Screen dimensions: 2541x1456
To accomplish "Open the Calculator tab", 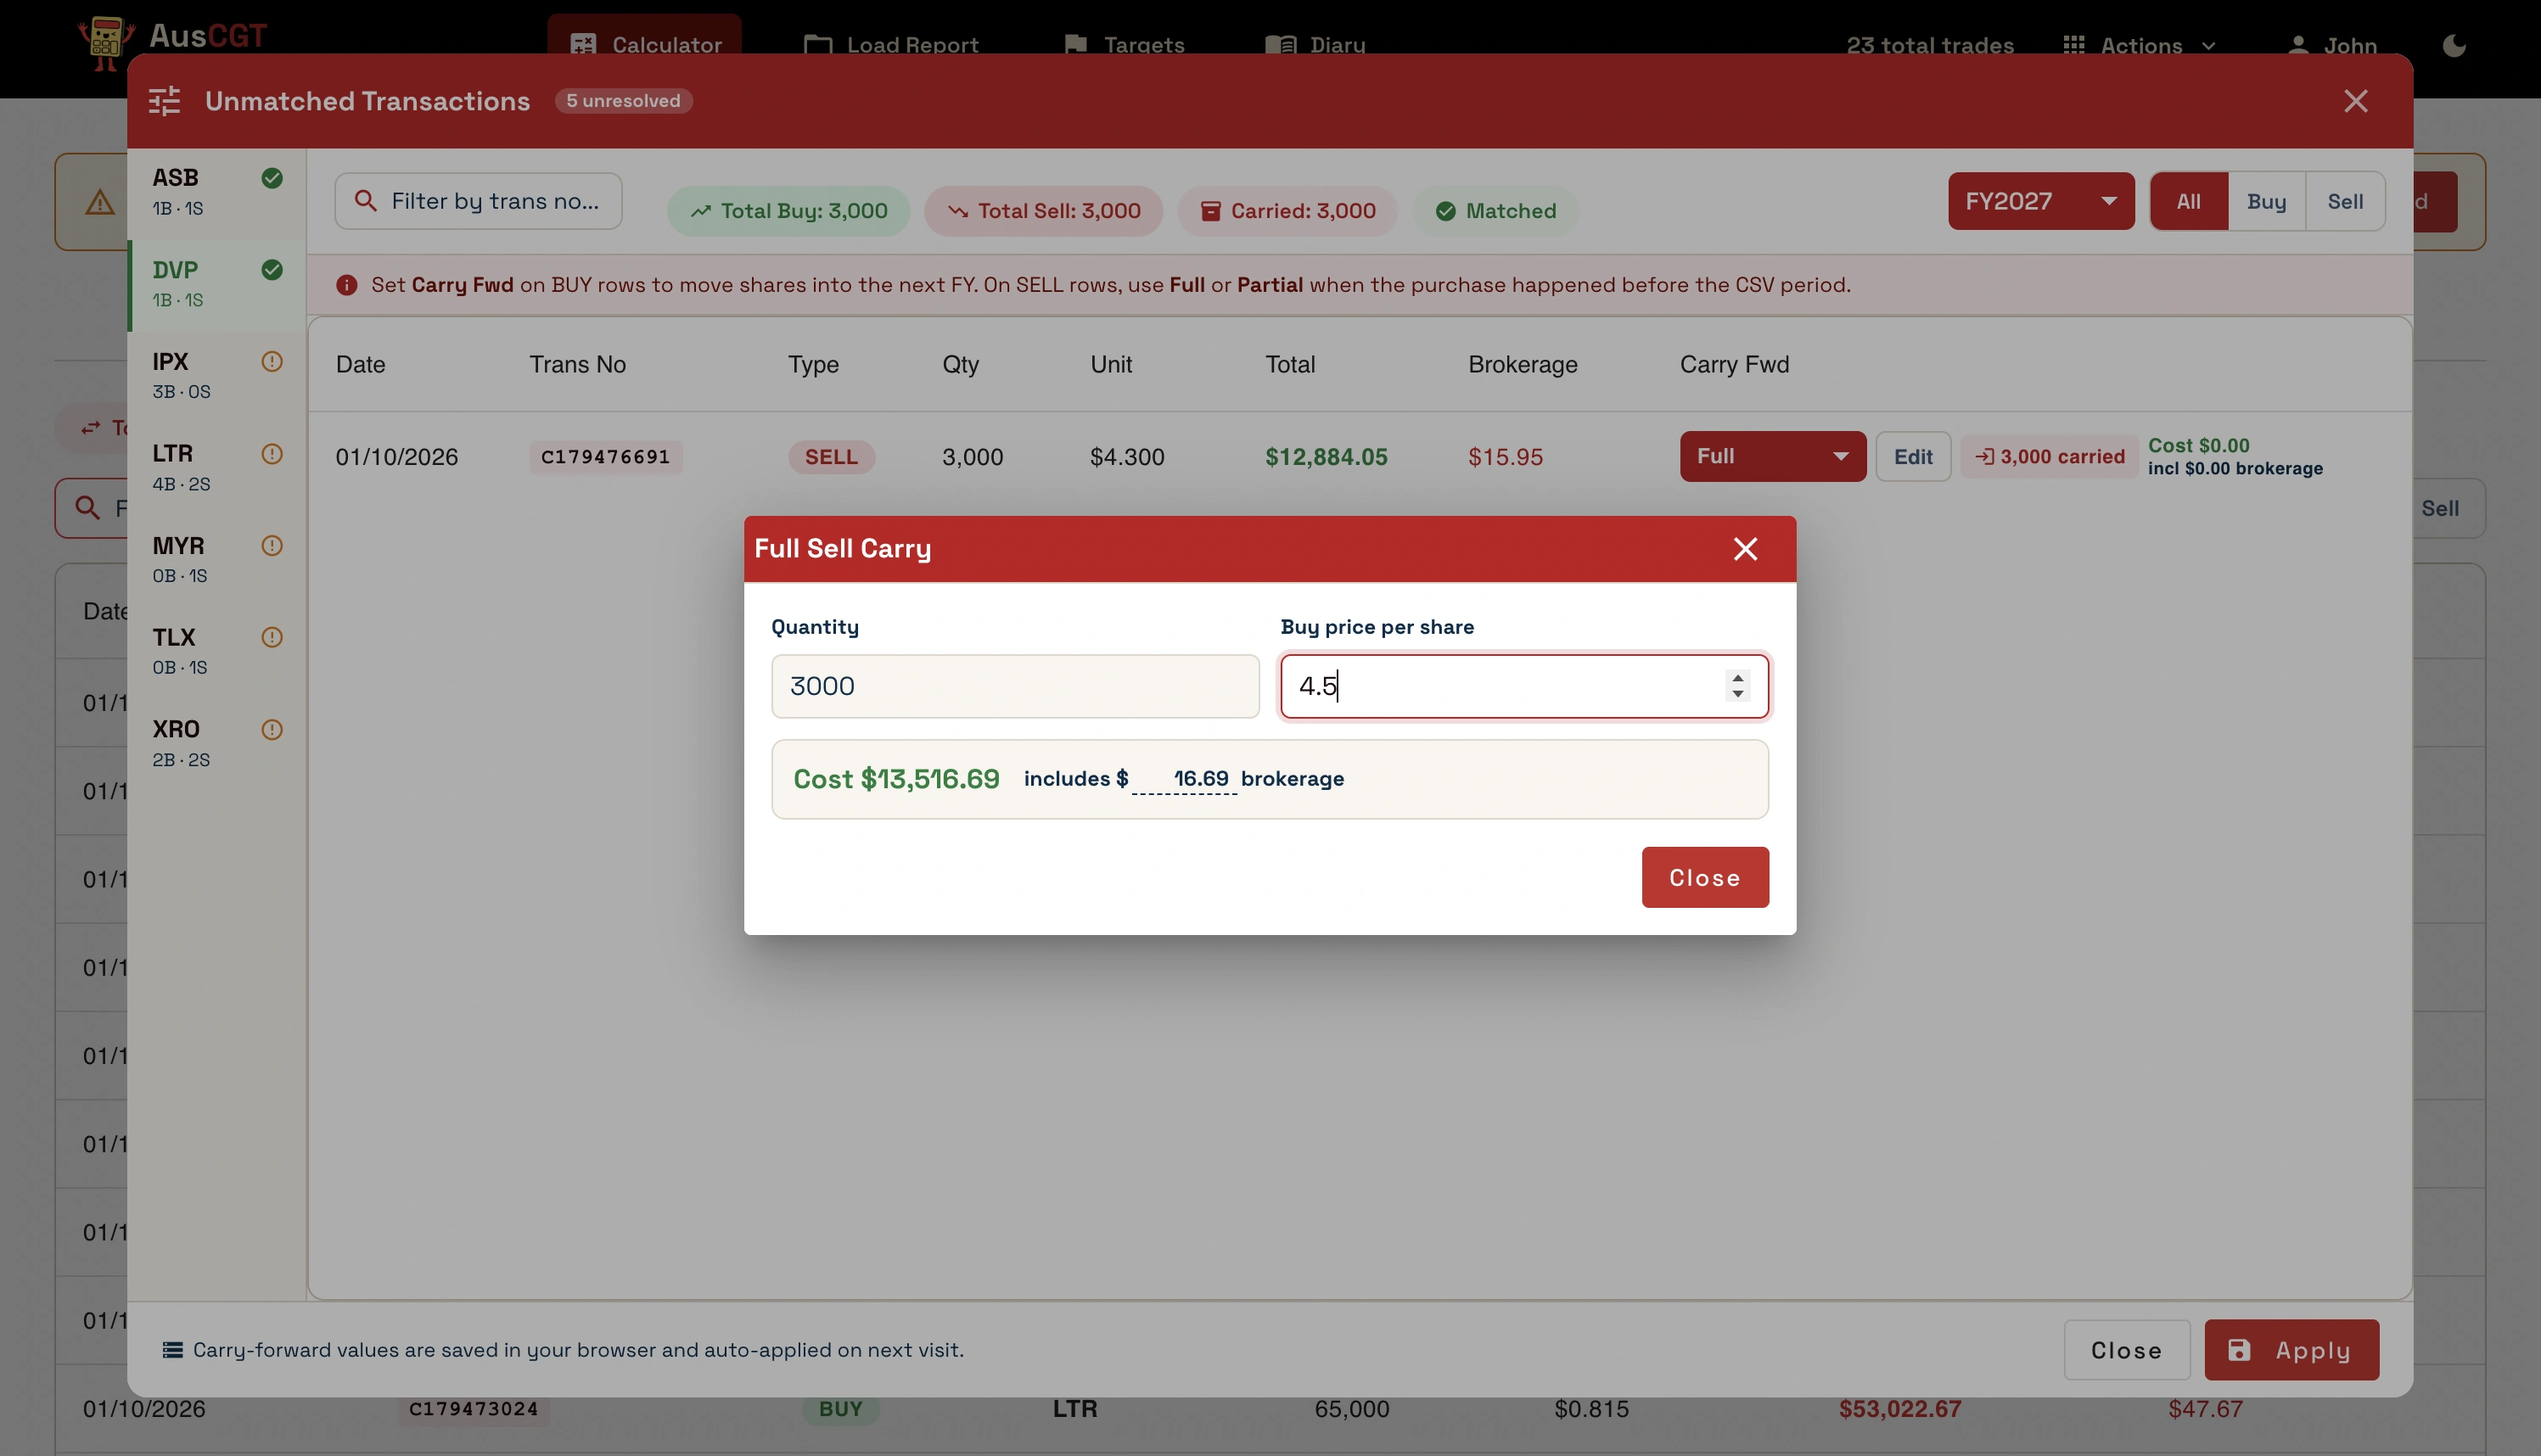I will pos(645,44).
